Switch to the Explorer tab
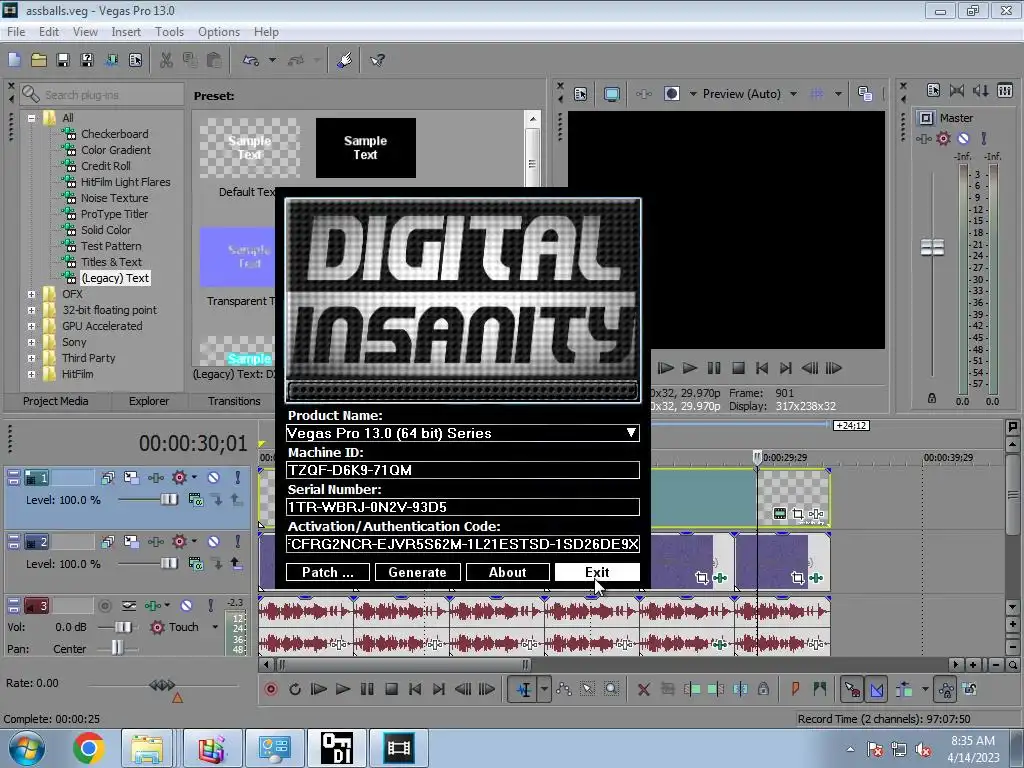The width and height of the screenshot is (1024, 768). click(149, 401)
